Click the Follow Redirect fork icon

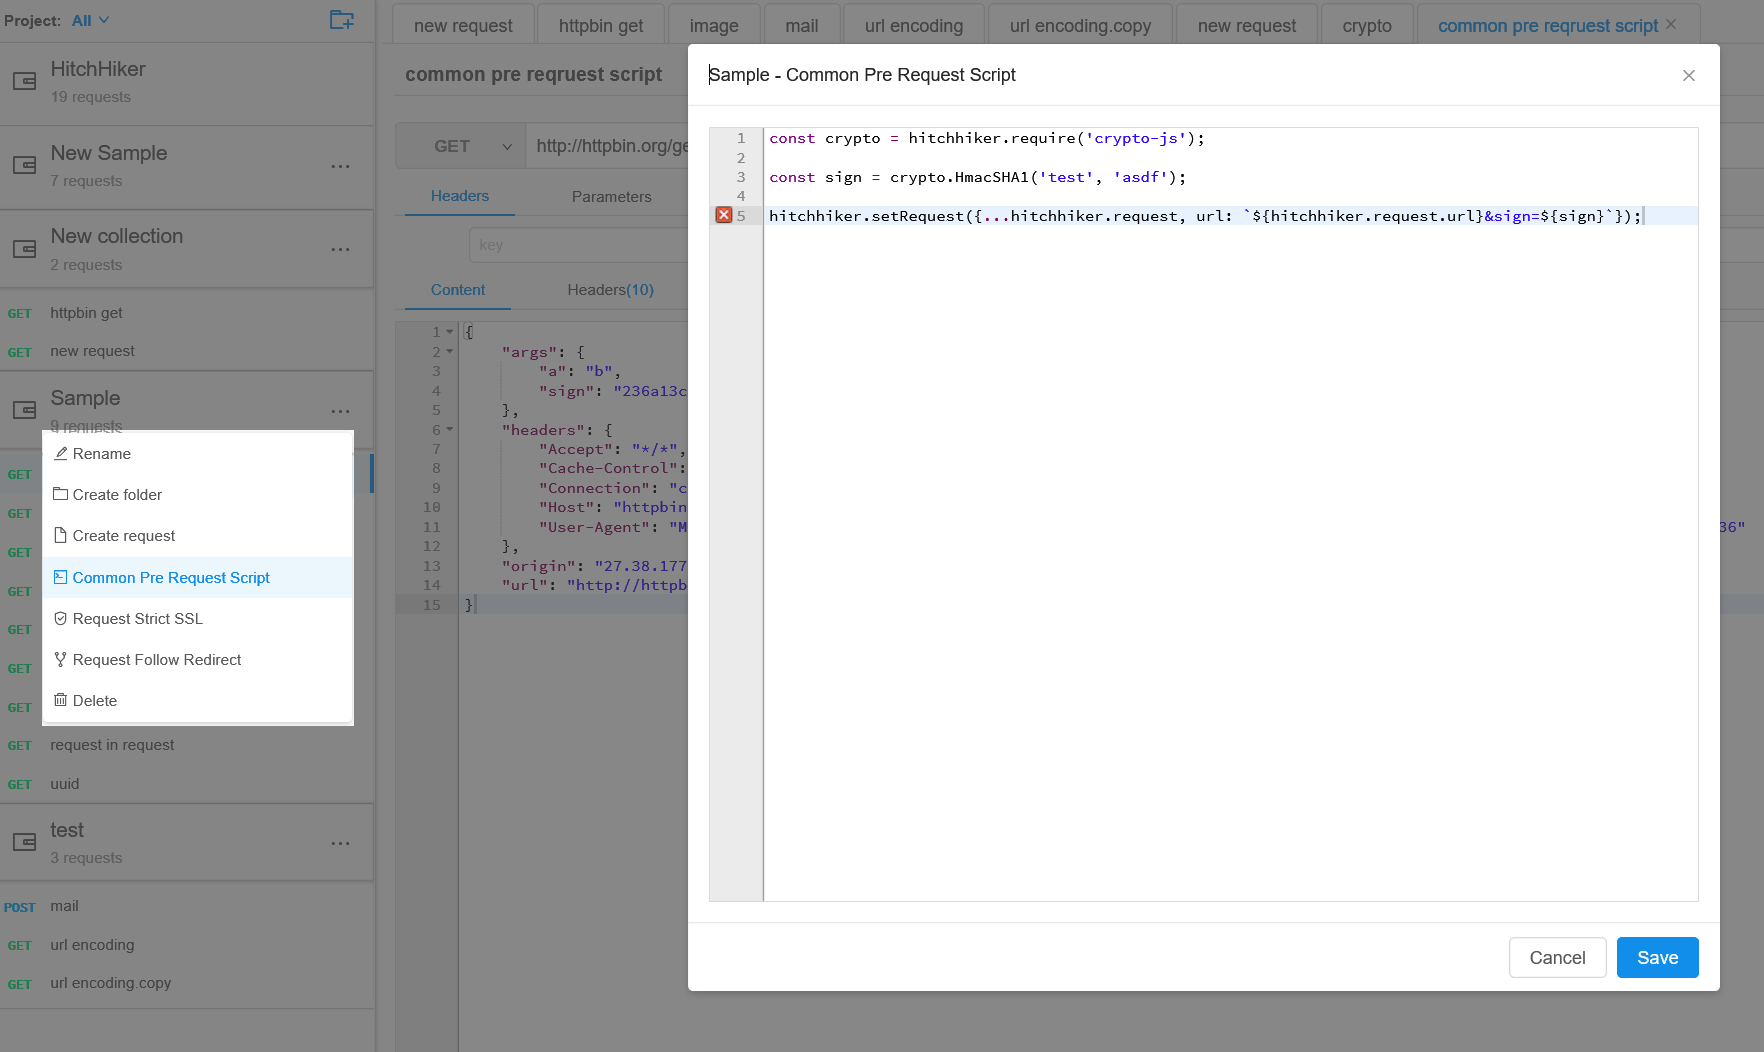coord(61,659)
